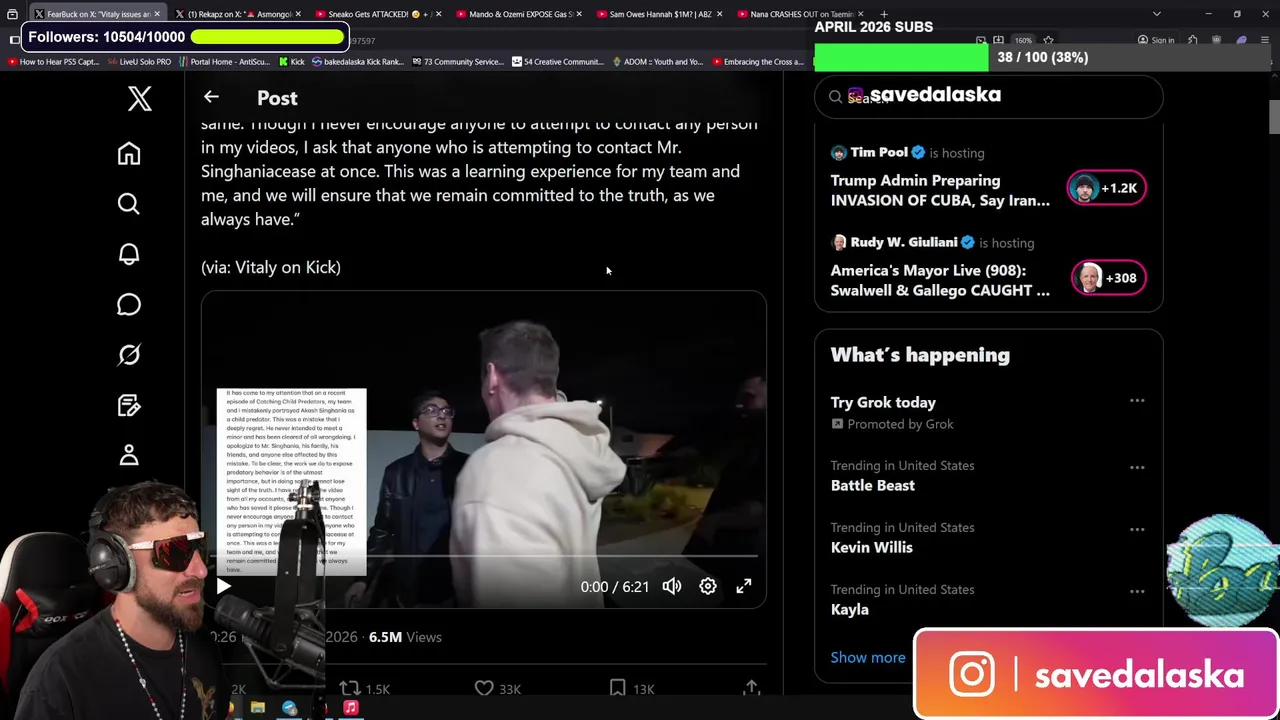The height and width of the screenshot is (720, 1280).
Task: Open Messages chat icon in sidebar
Action: pyautogui.click(x=129, y=304)
